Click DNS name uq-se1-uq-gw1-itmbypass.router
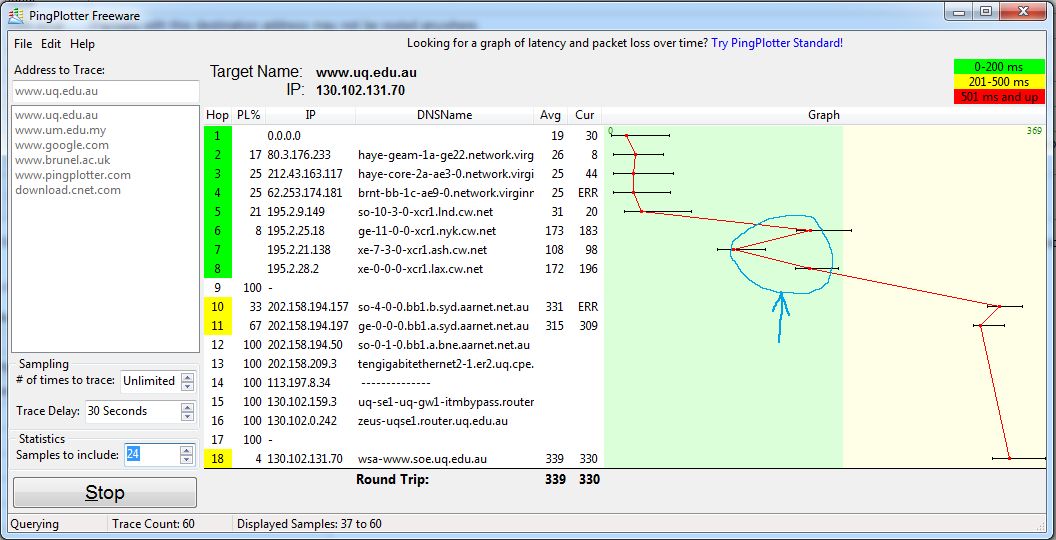 click(446, 402)
